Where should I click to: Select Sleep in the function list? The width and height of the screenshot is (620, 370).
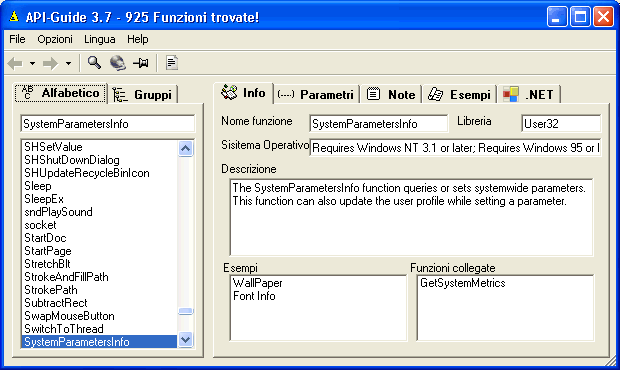[100, 186]
